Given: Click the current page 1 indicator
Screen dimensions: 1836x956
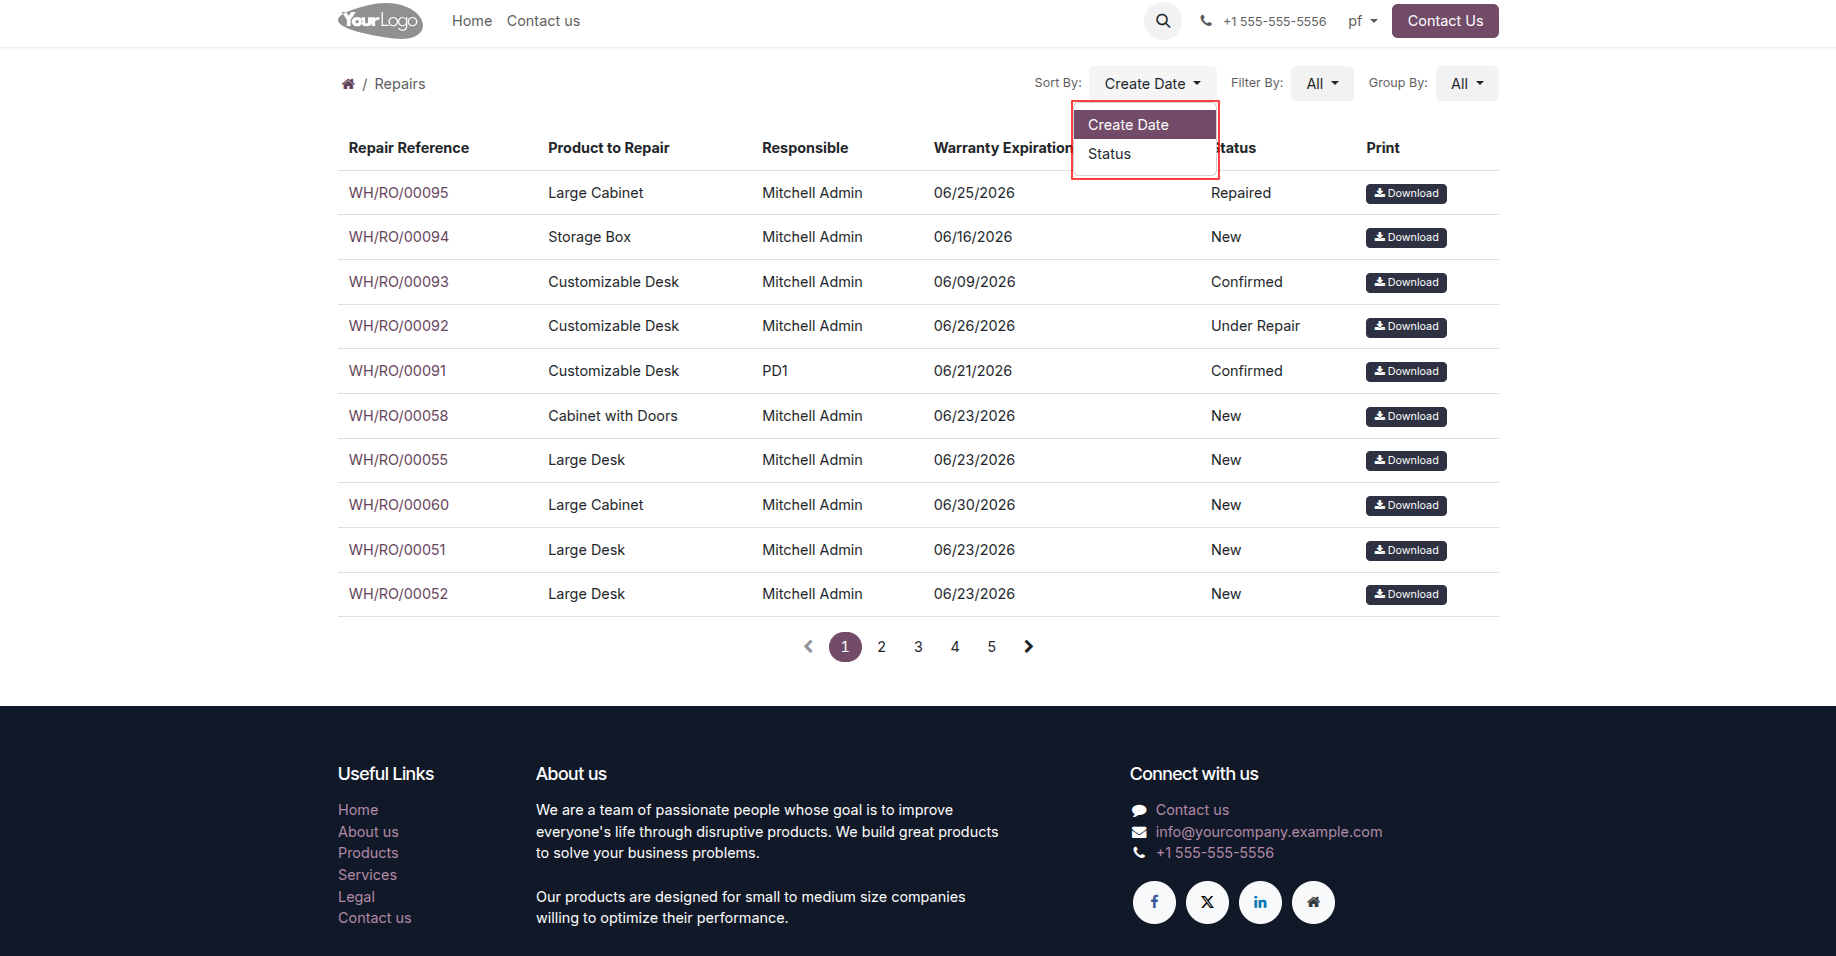Looking at the screenshot, I should pos(845,647).
